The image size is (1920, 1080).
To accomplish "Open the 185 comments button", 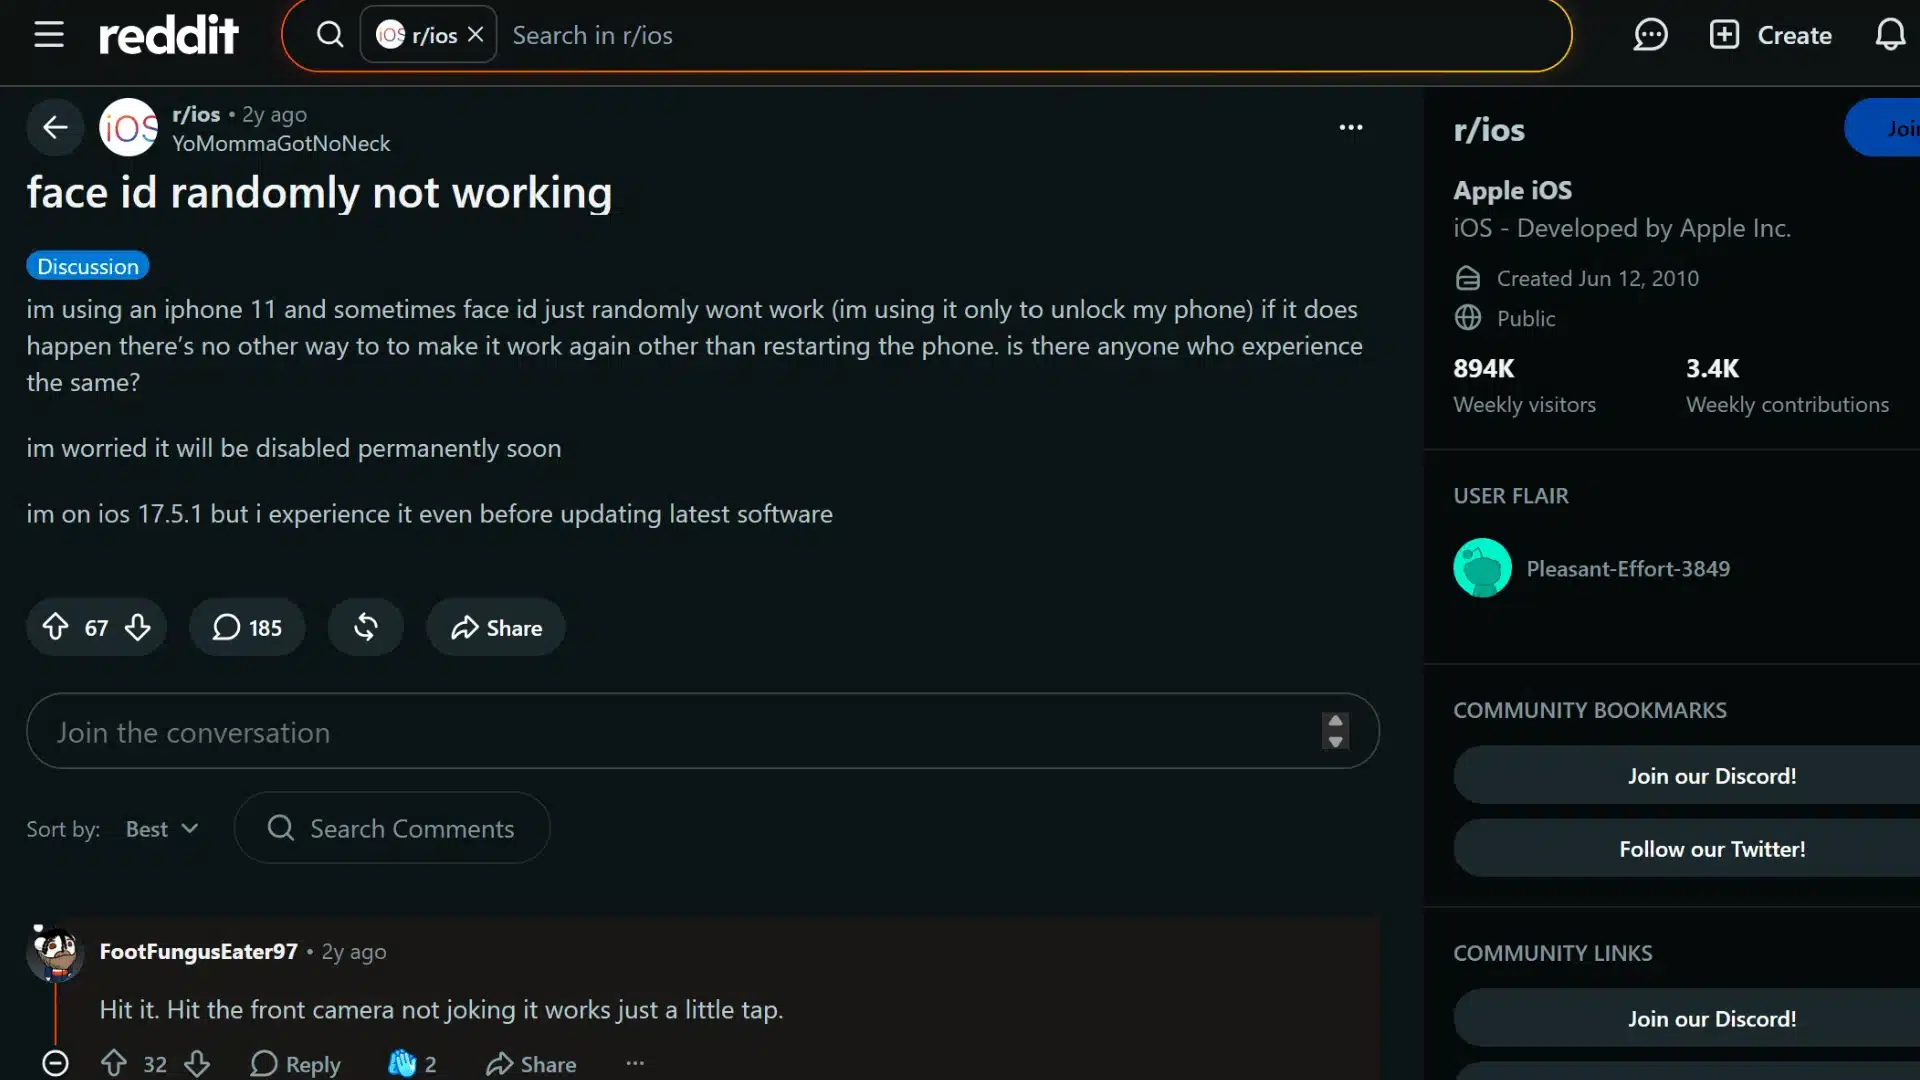I will click(247, 627).
